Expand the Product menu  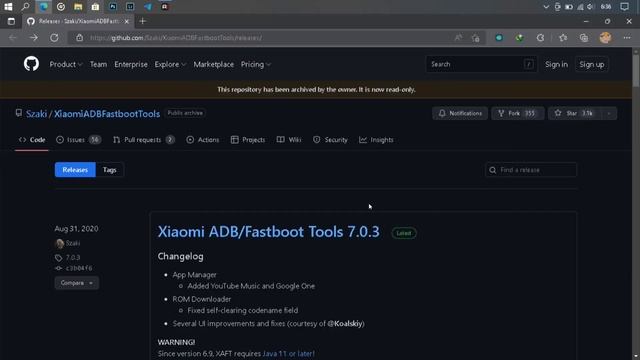coord(66,64)
